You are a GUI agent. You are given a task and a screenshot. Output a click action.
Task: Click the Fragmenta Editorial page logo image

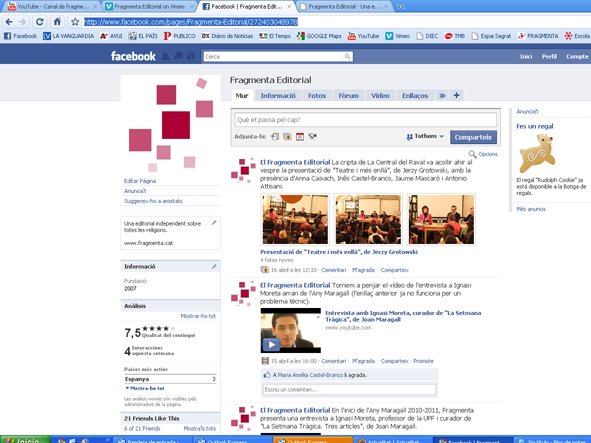tap(170, 124)
